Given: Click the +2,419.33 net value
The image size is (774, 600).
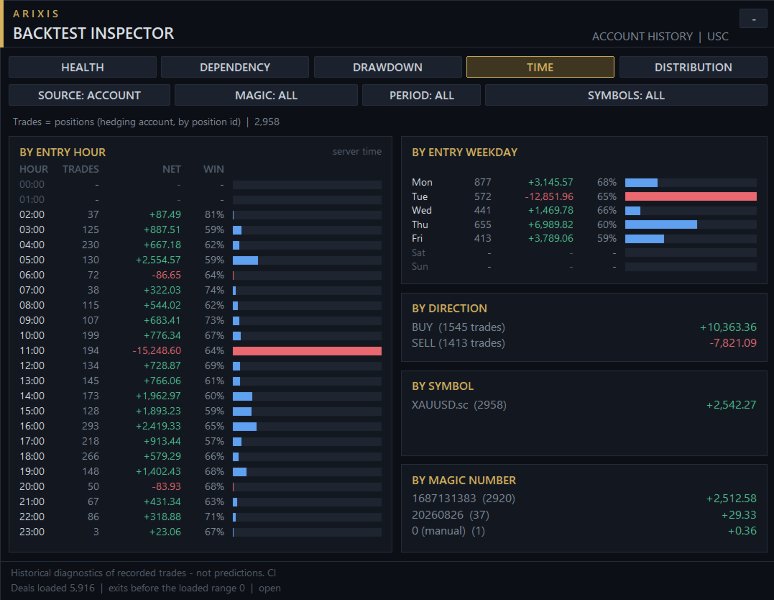Looking at the screenshot, I should [x=158, y=426].
